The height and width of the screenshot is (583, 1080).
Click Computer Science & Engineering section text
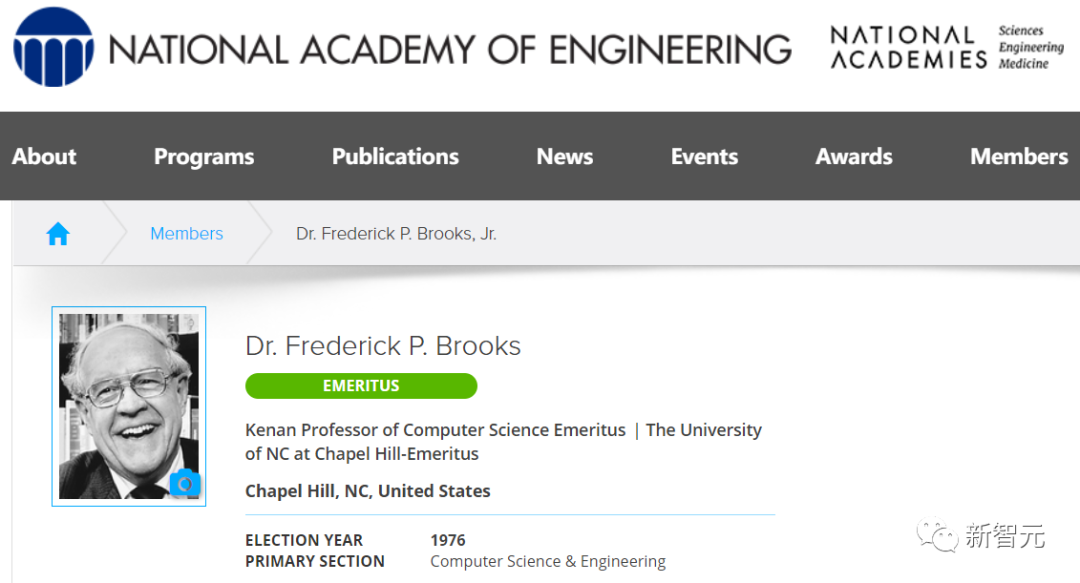coord(547,561)
